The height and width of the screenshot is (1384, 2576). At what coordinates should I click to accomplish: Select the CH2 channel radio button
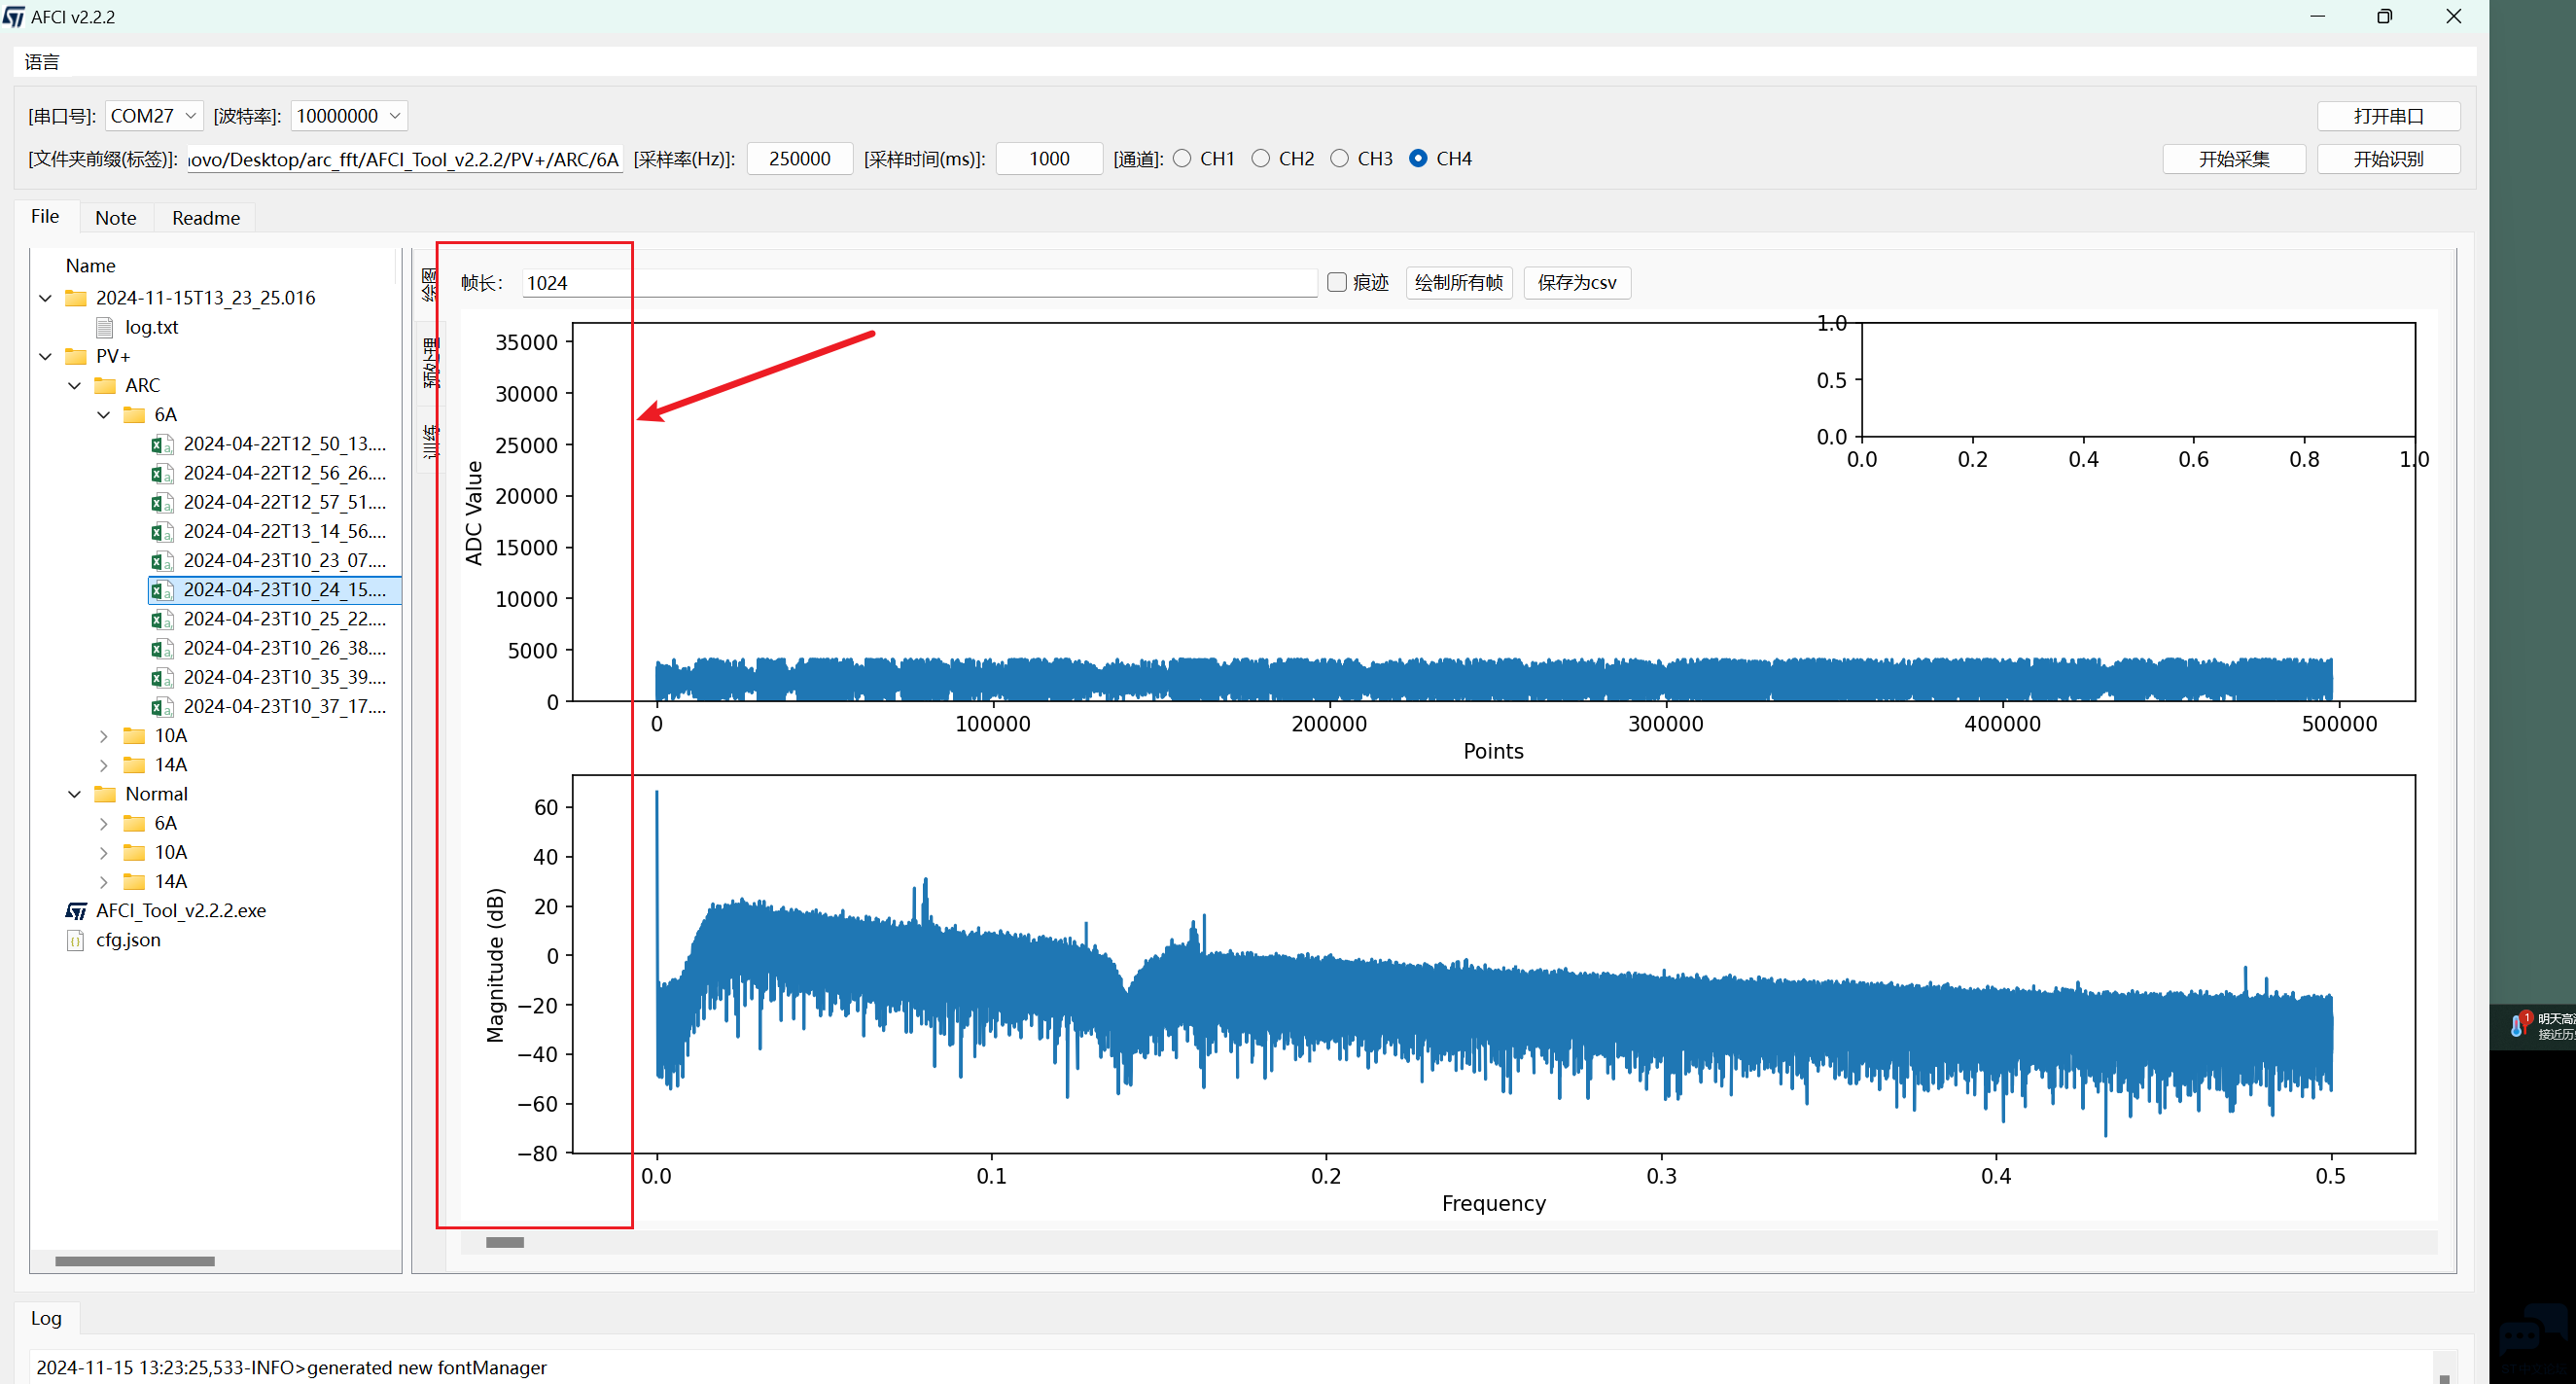tap(1261, 158)
